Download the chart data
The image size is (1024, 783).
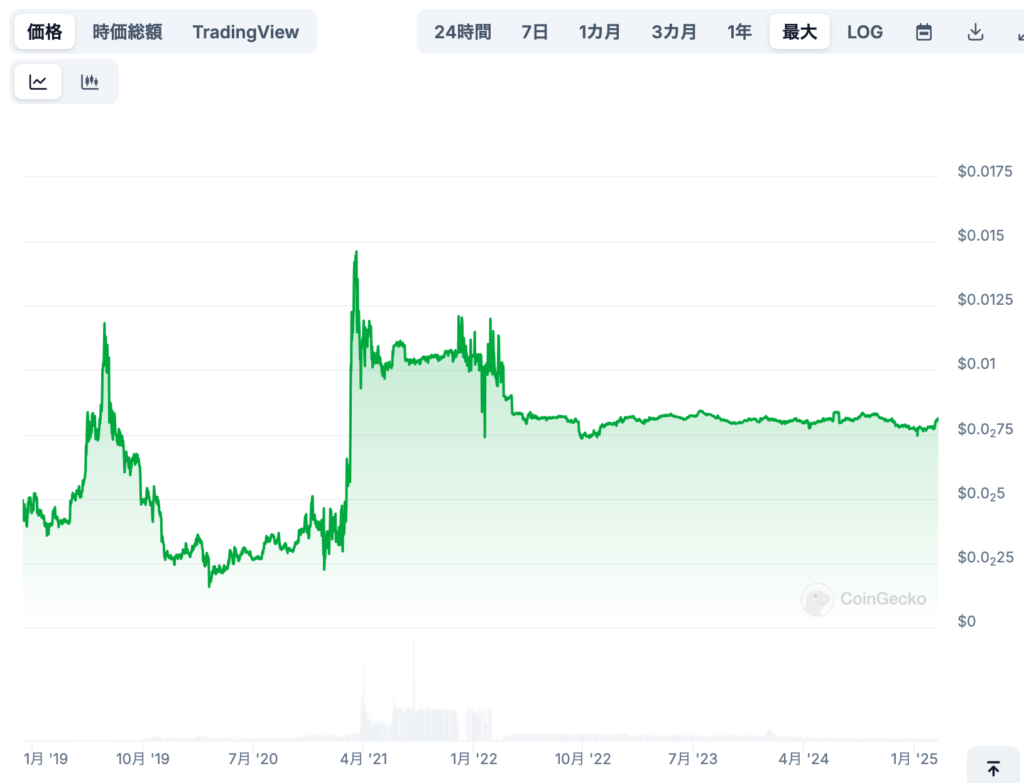pos(975,32)
